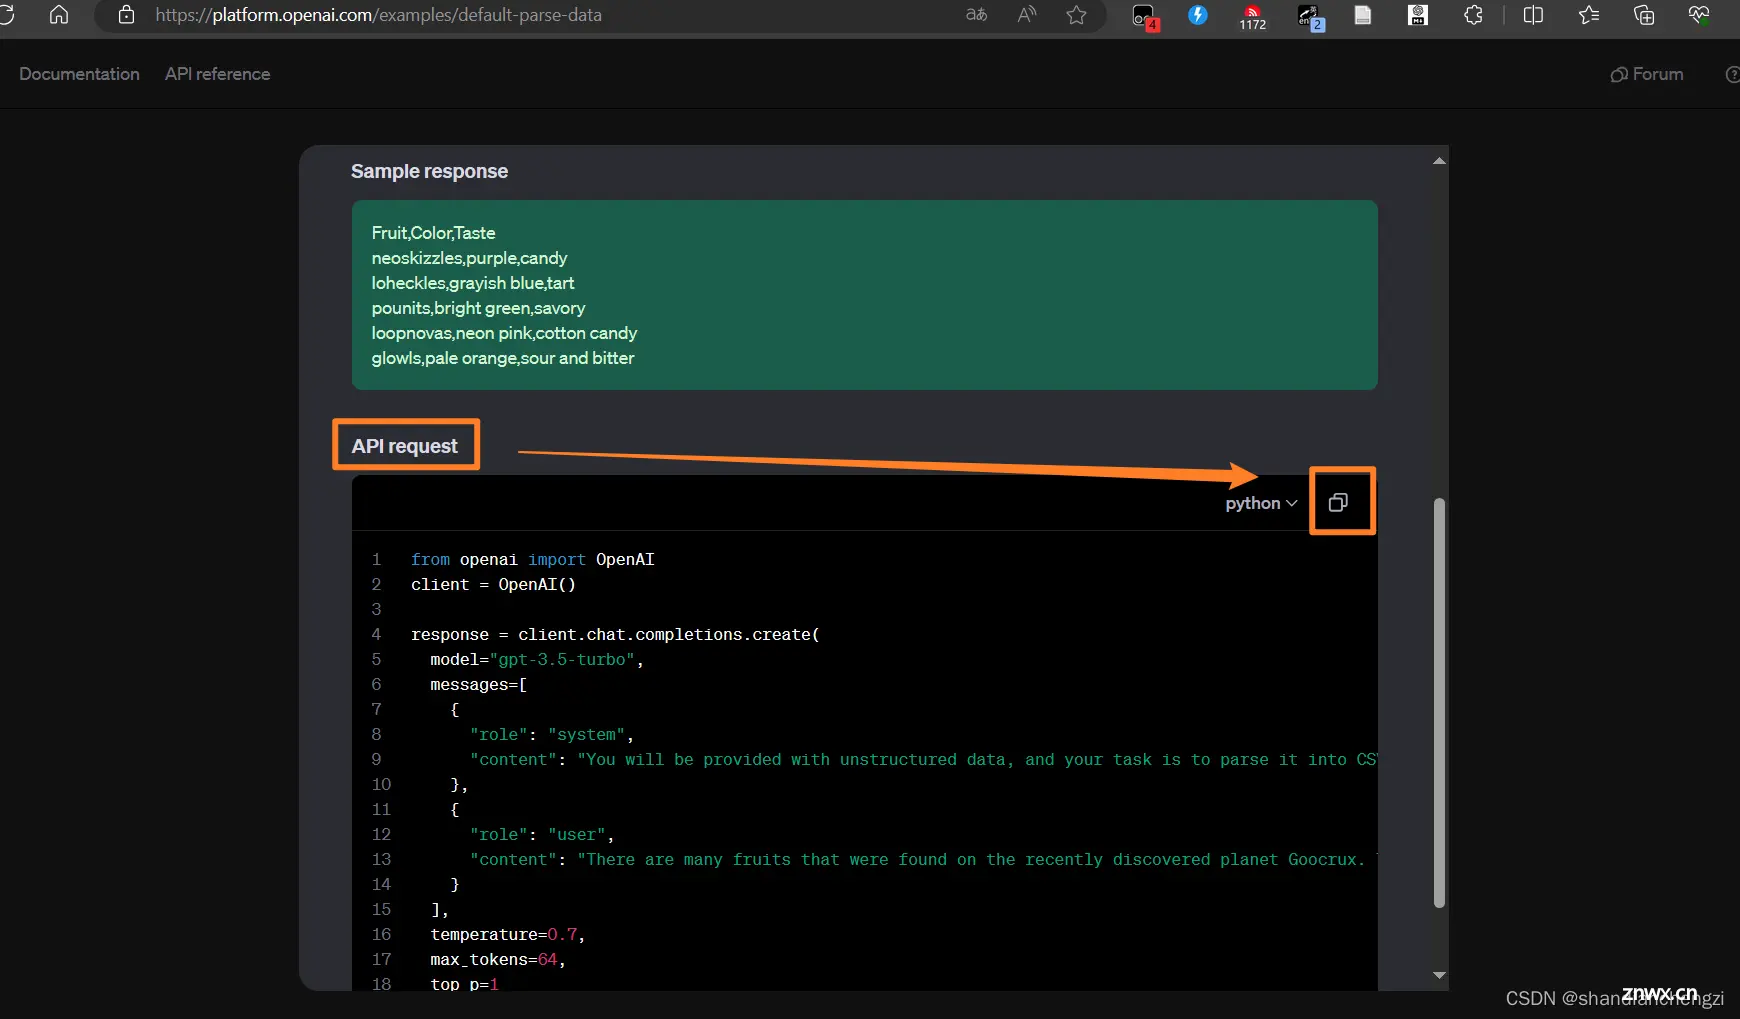Click the panel's vertical scrollbar thumb
The height and width of the screenshot is (1019, 1740).
(1439, 702)
